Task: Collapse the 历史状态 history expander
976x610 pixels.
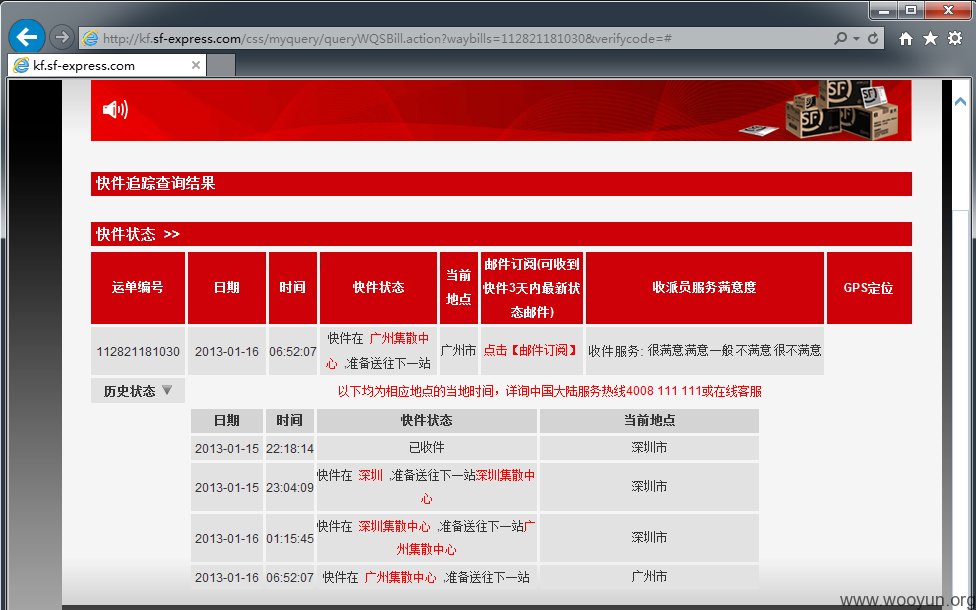Action: [138, 391]
